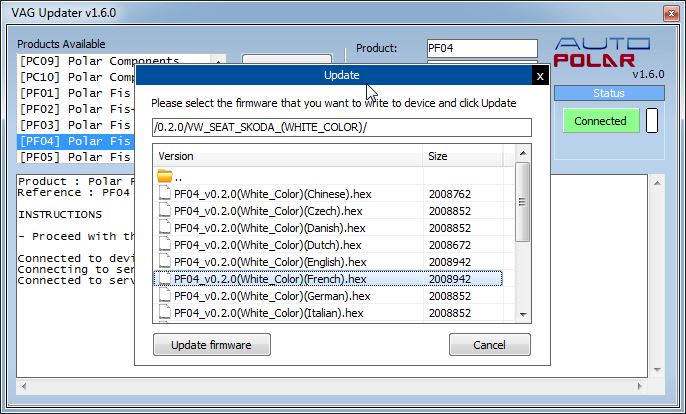This screenshot has height=414, width=686.
Task: Select PF04_v0.2.0(White_Color)(English).hex file name
Action: (270, 262)
